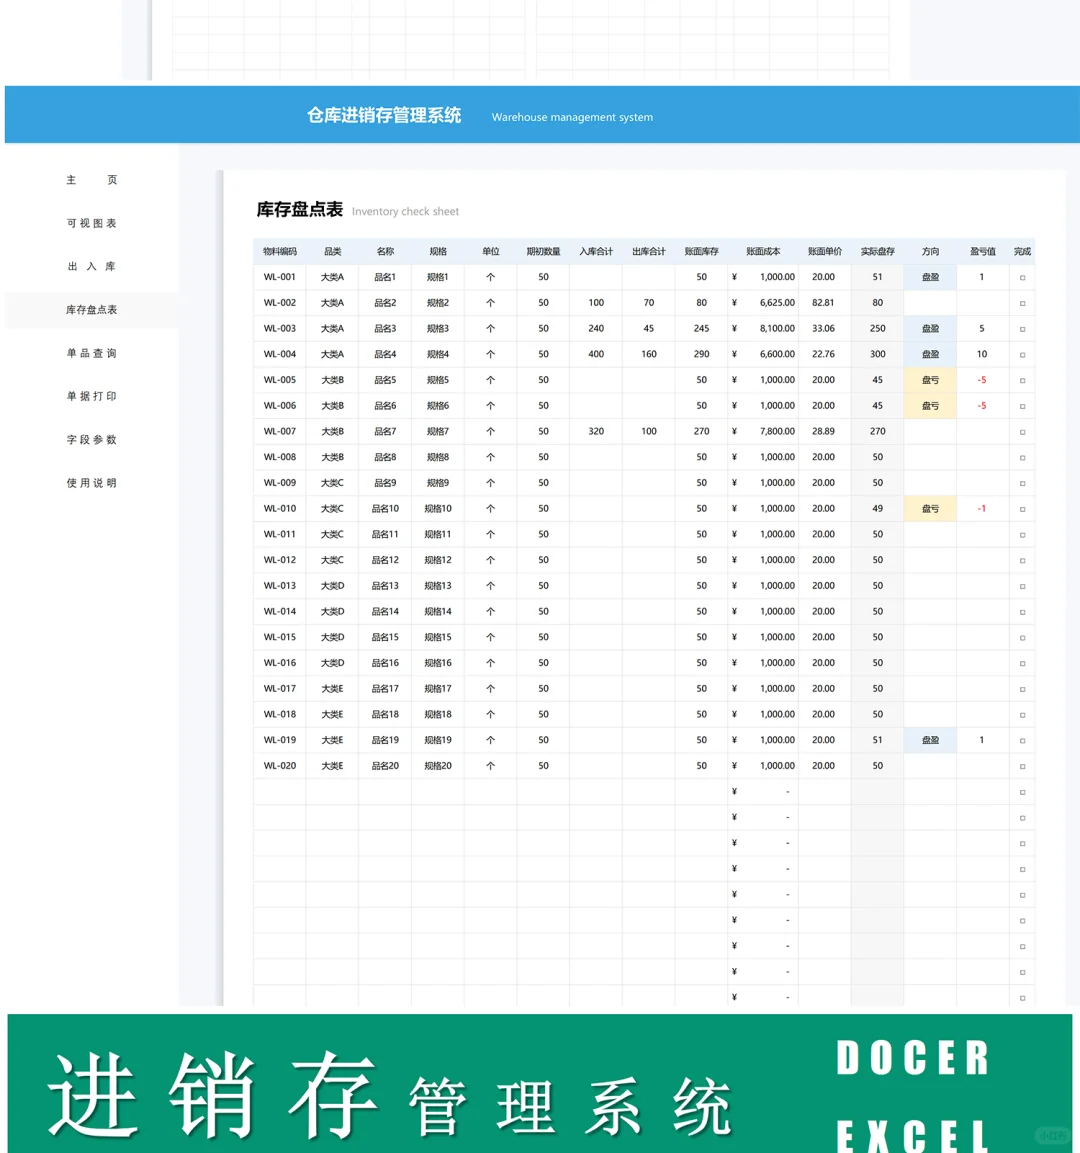
Task: Open the 字段参数 sidebar page
Action: click(x=91, y=440)
